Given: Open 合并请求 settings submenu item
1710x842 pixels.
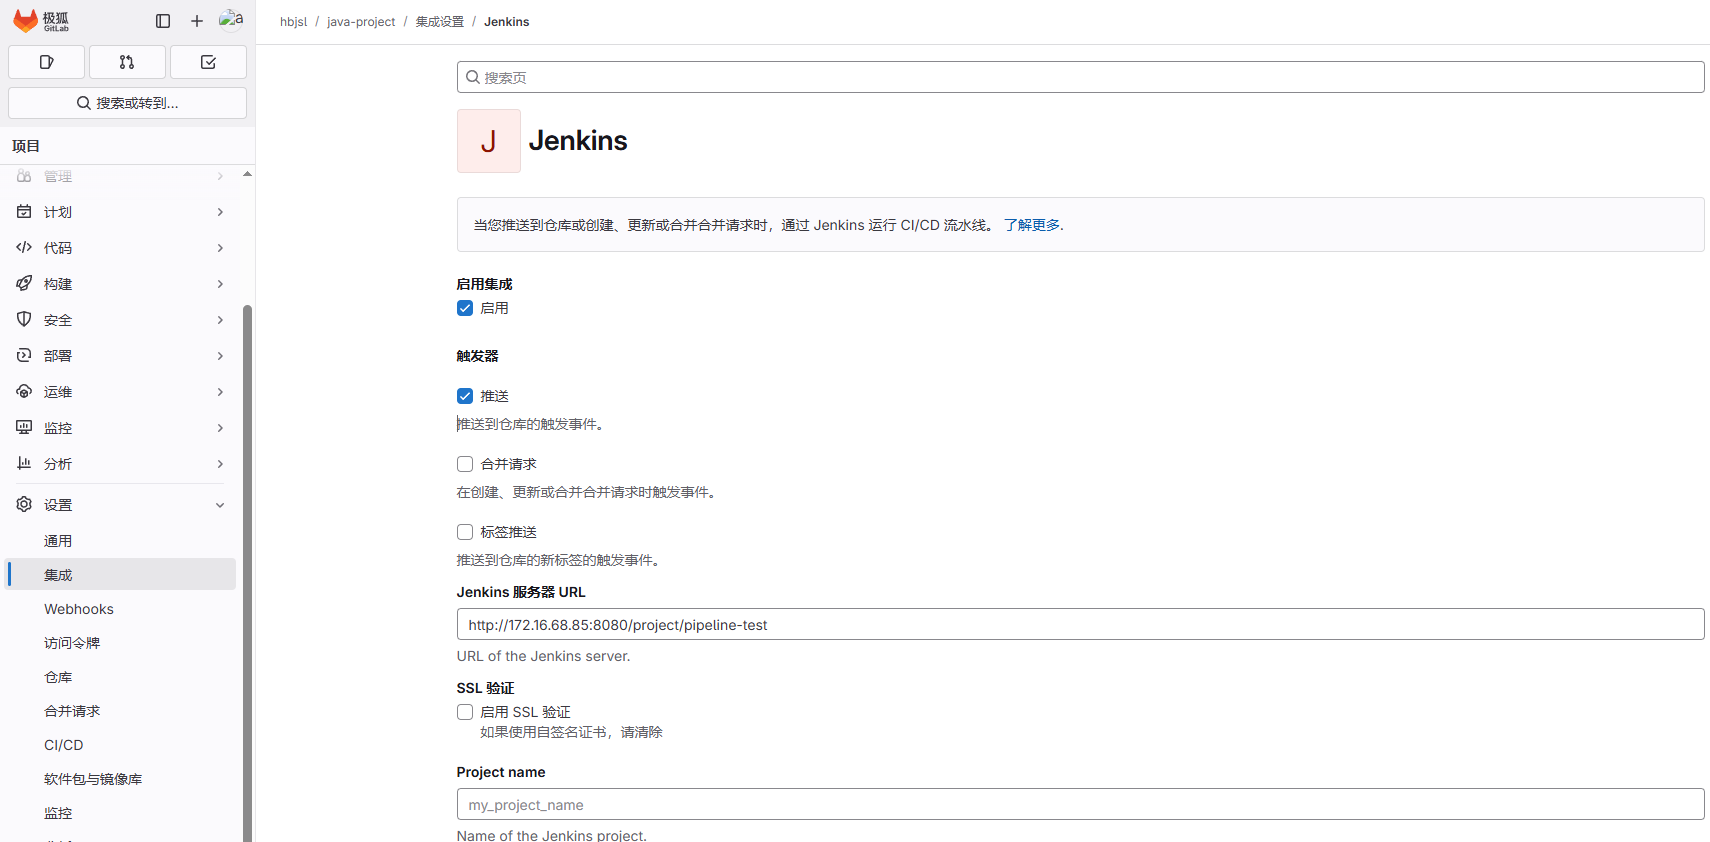Looking at the screenshot, I should pyautogui.click(x=120, y=711).
